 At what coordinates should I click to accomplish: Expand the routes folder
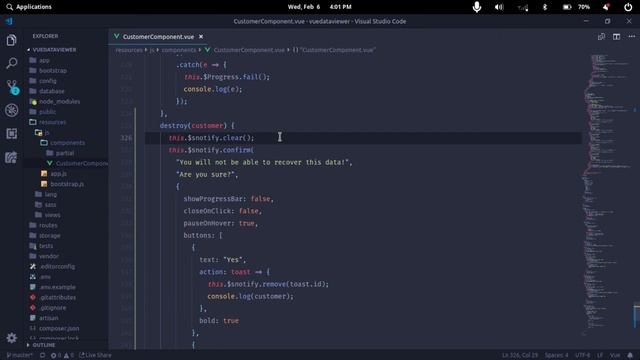coord(48,225)
